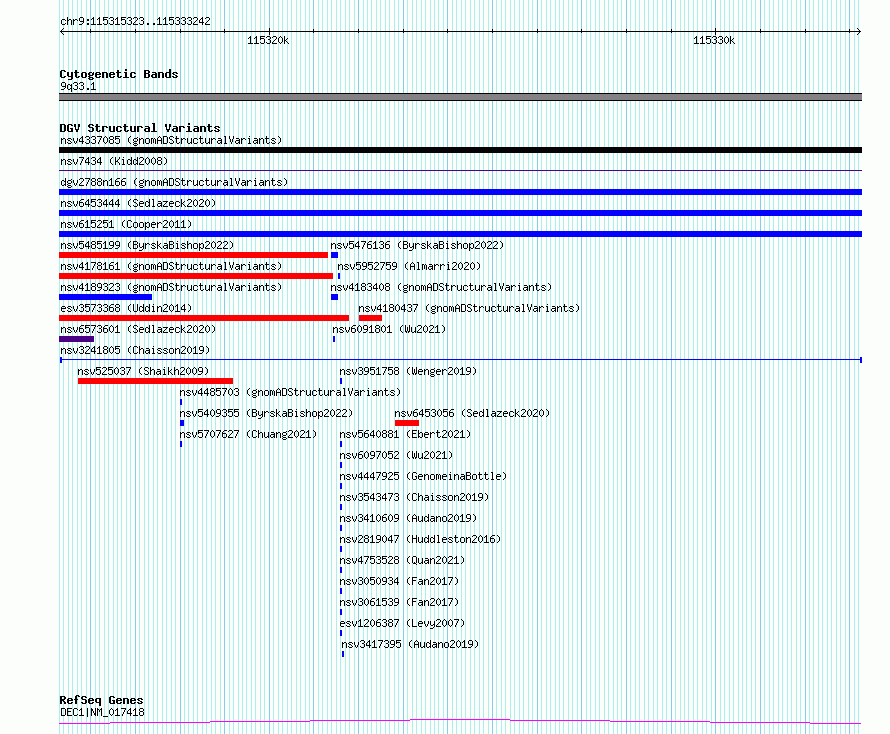The image size is (890, 734).
Task: Click the Cytogenetic Bands track title
Action: (119, 74)
